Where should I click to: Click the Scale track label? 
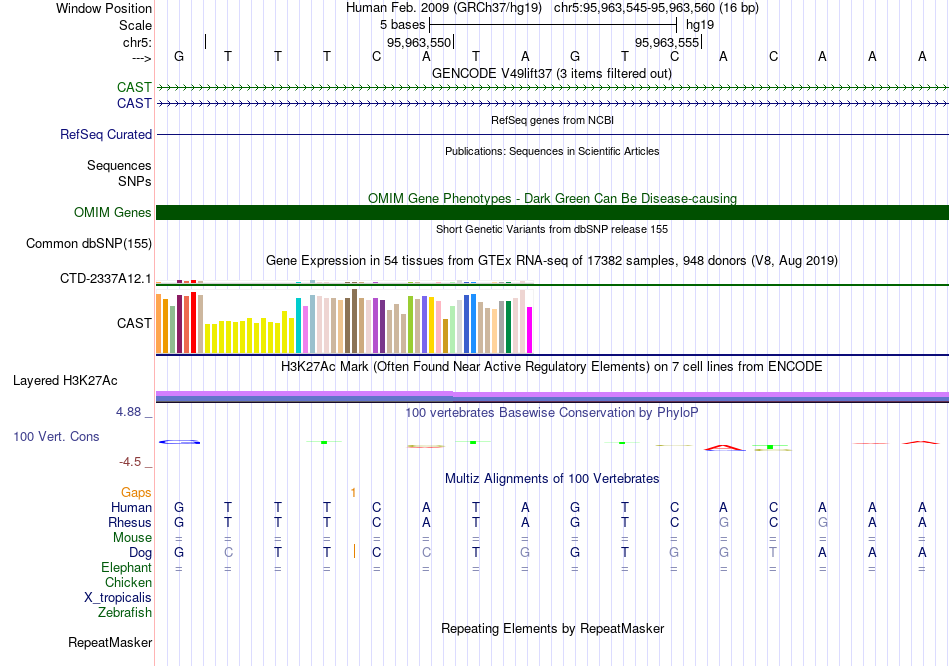click(135, 25)
